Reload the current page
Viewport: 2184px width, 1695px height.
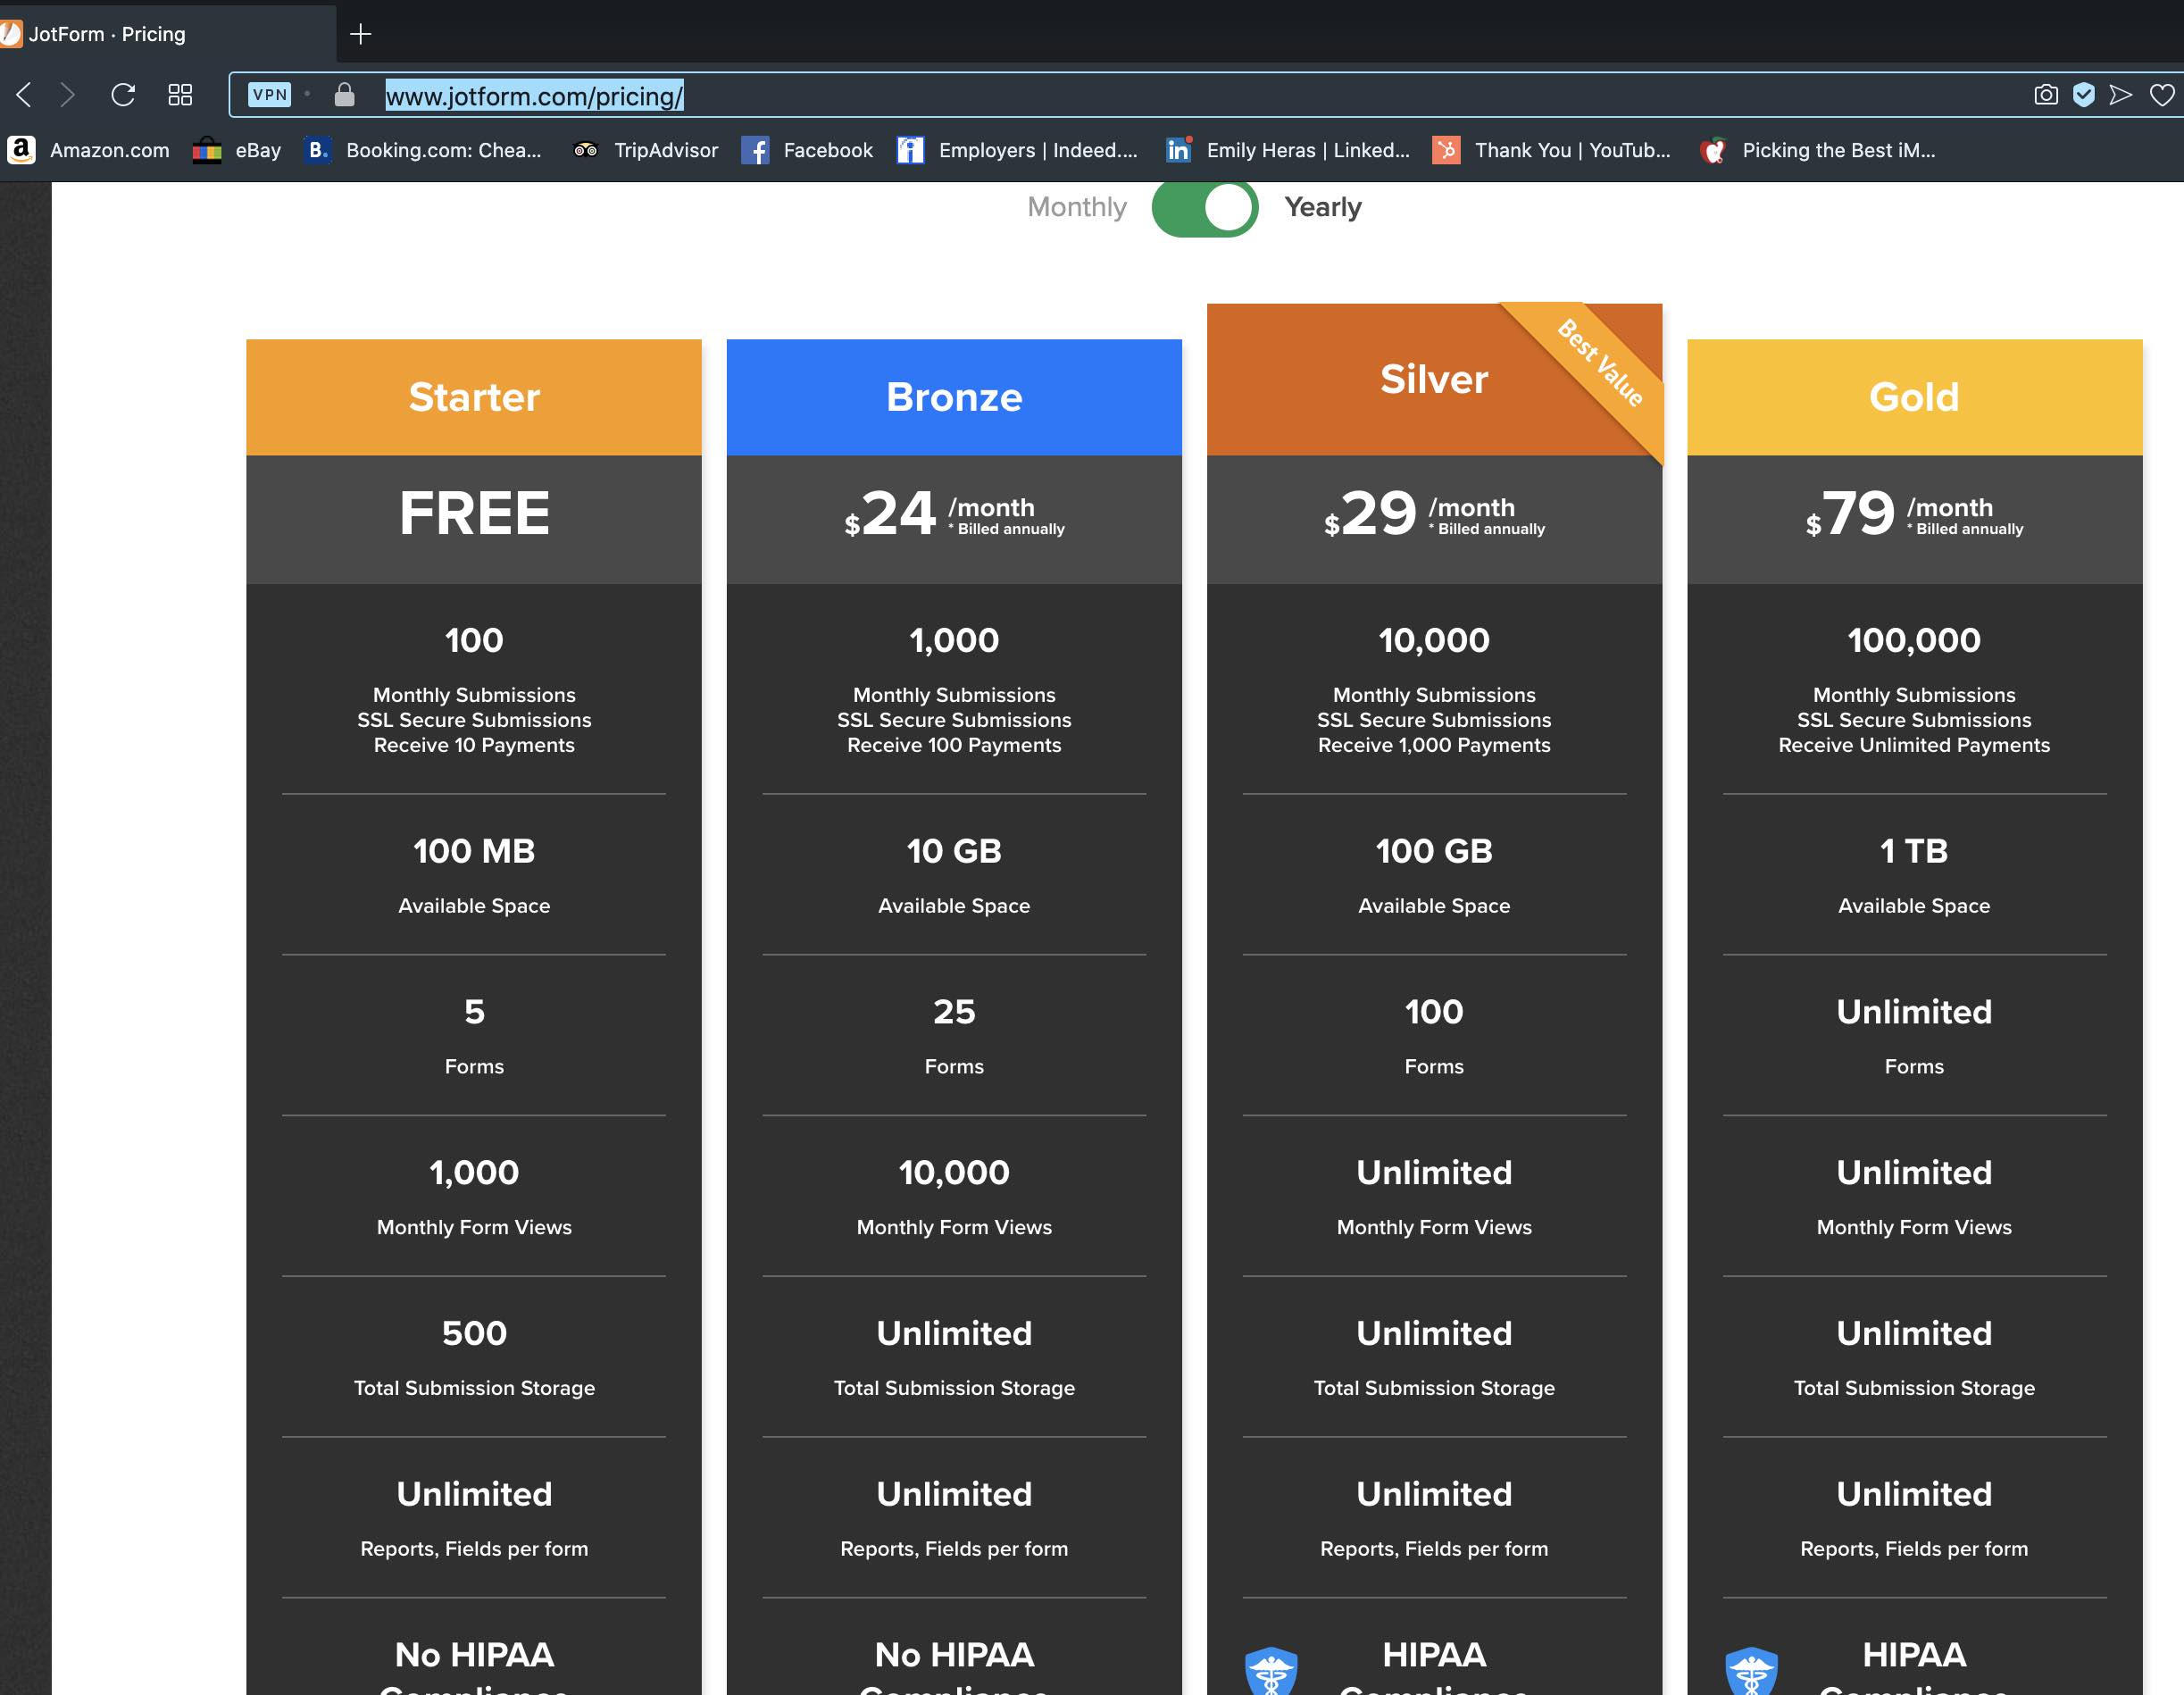[123, 95]
